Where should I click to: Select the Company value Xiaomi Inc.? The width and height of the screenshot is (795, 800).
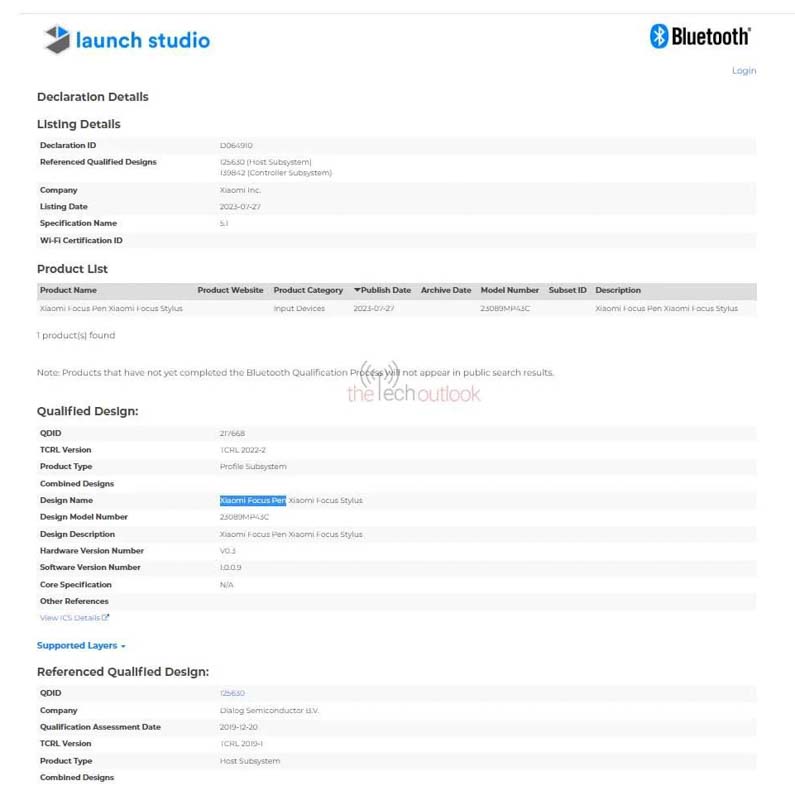240,190
